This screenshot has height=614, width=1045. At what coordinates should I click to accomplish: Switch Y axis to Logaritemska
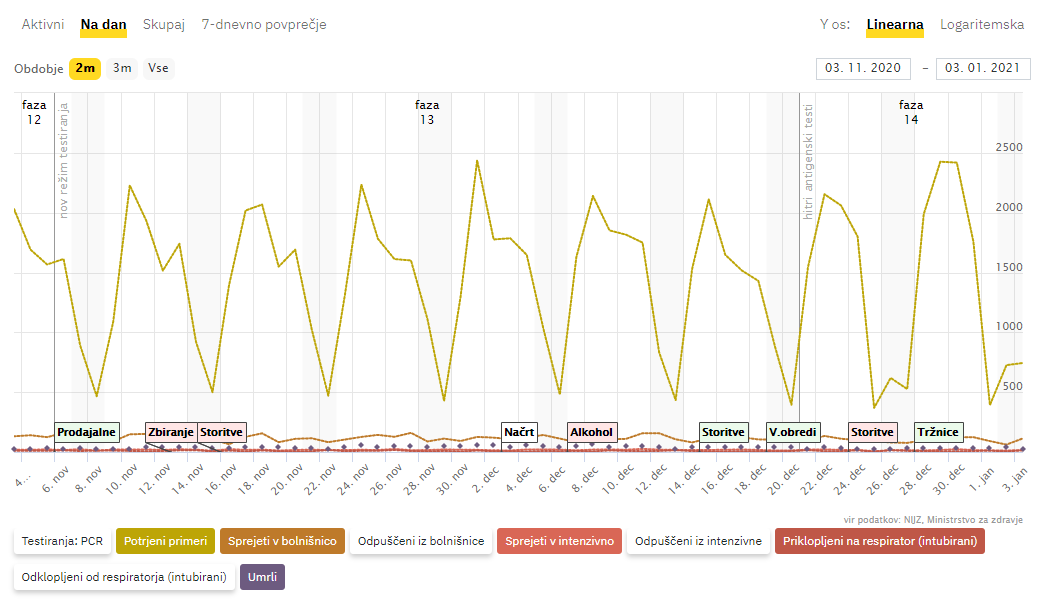coord(982,24)
